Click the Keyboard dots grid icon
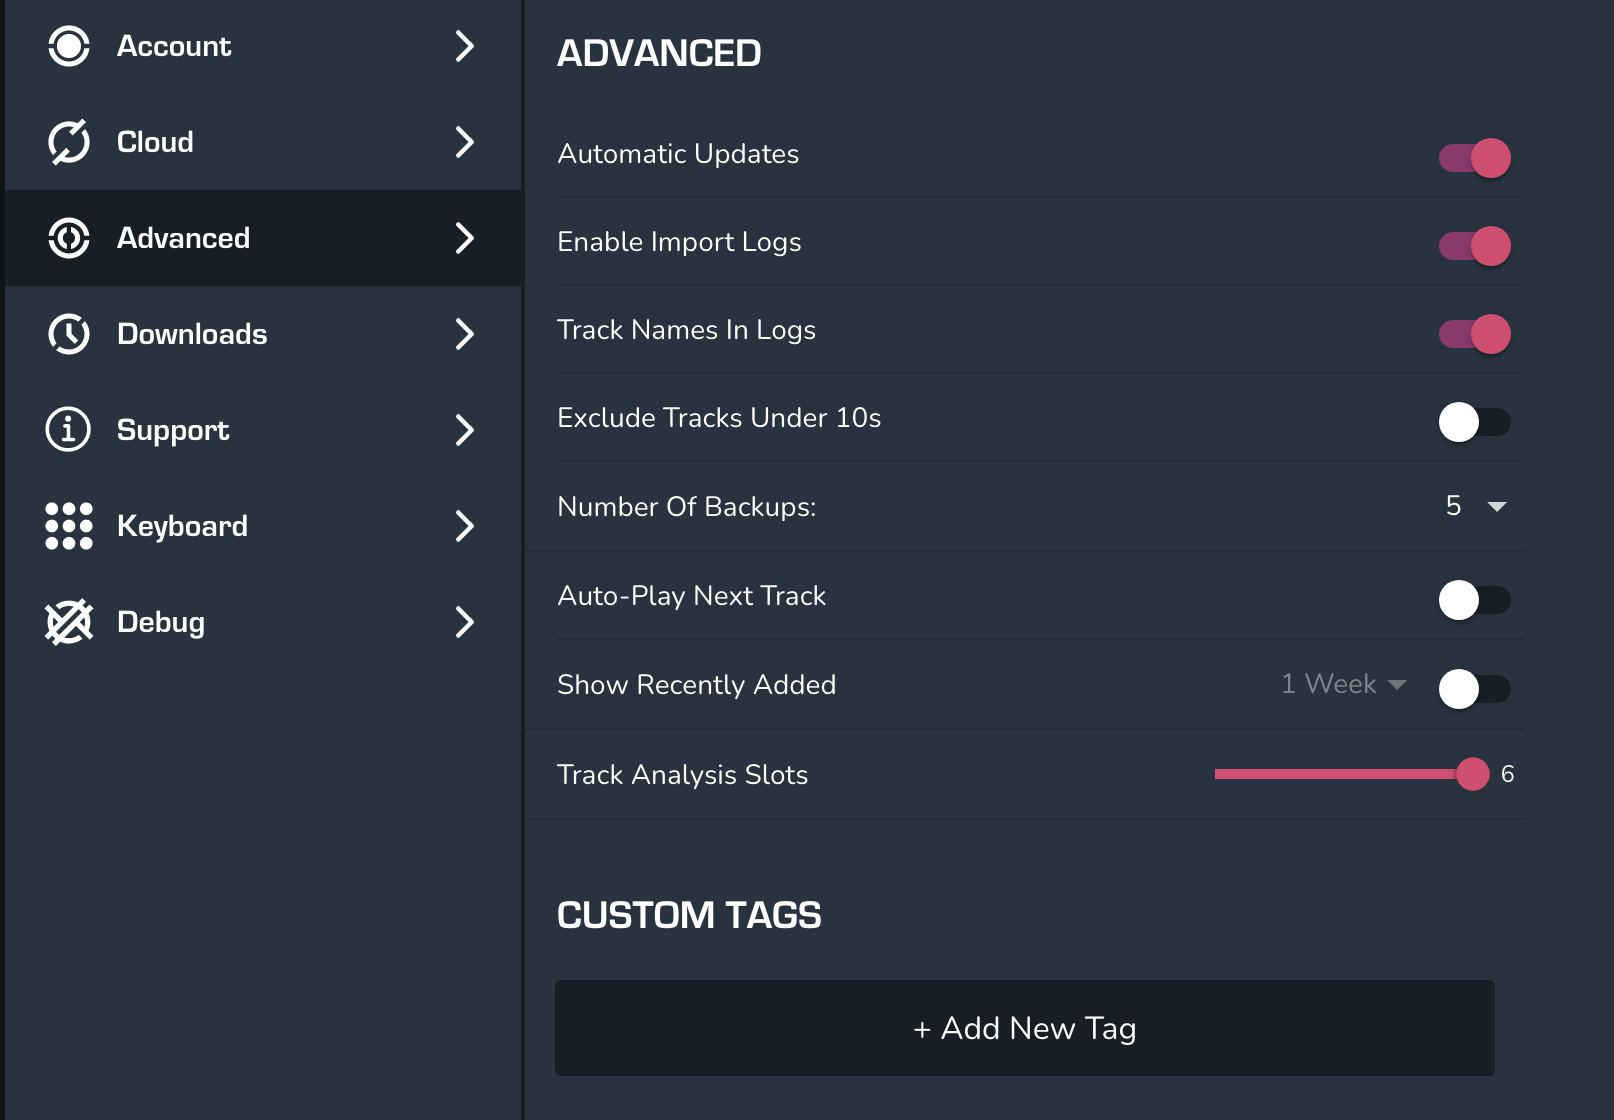This screenshot has height=1120, width=1614. point(69,526)
